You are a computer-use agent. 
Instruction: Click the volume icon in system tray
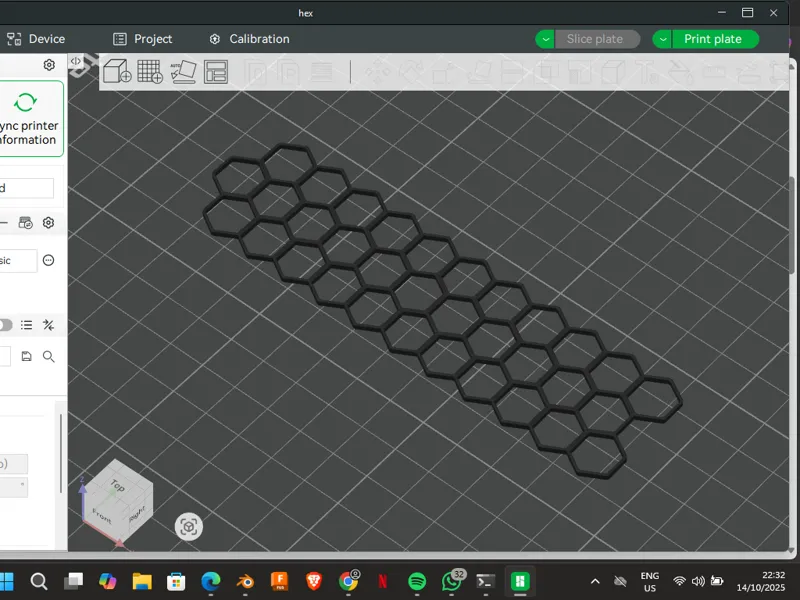(698, 581)
